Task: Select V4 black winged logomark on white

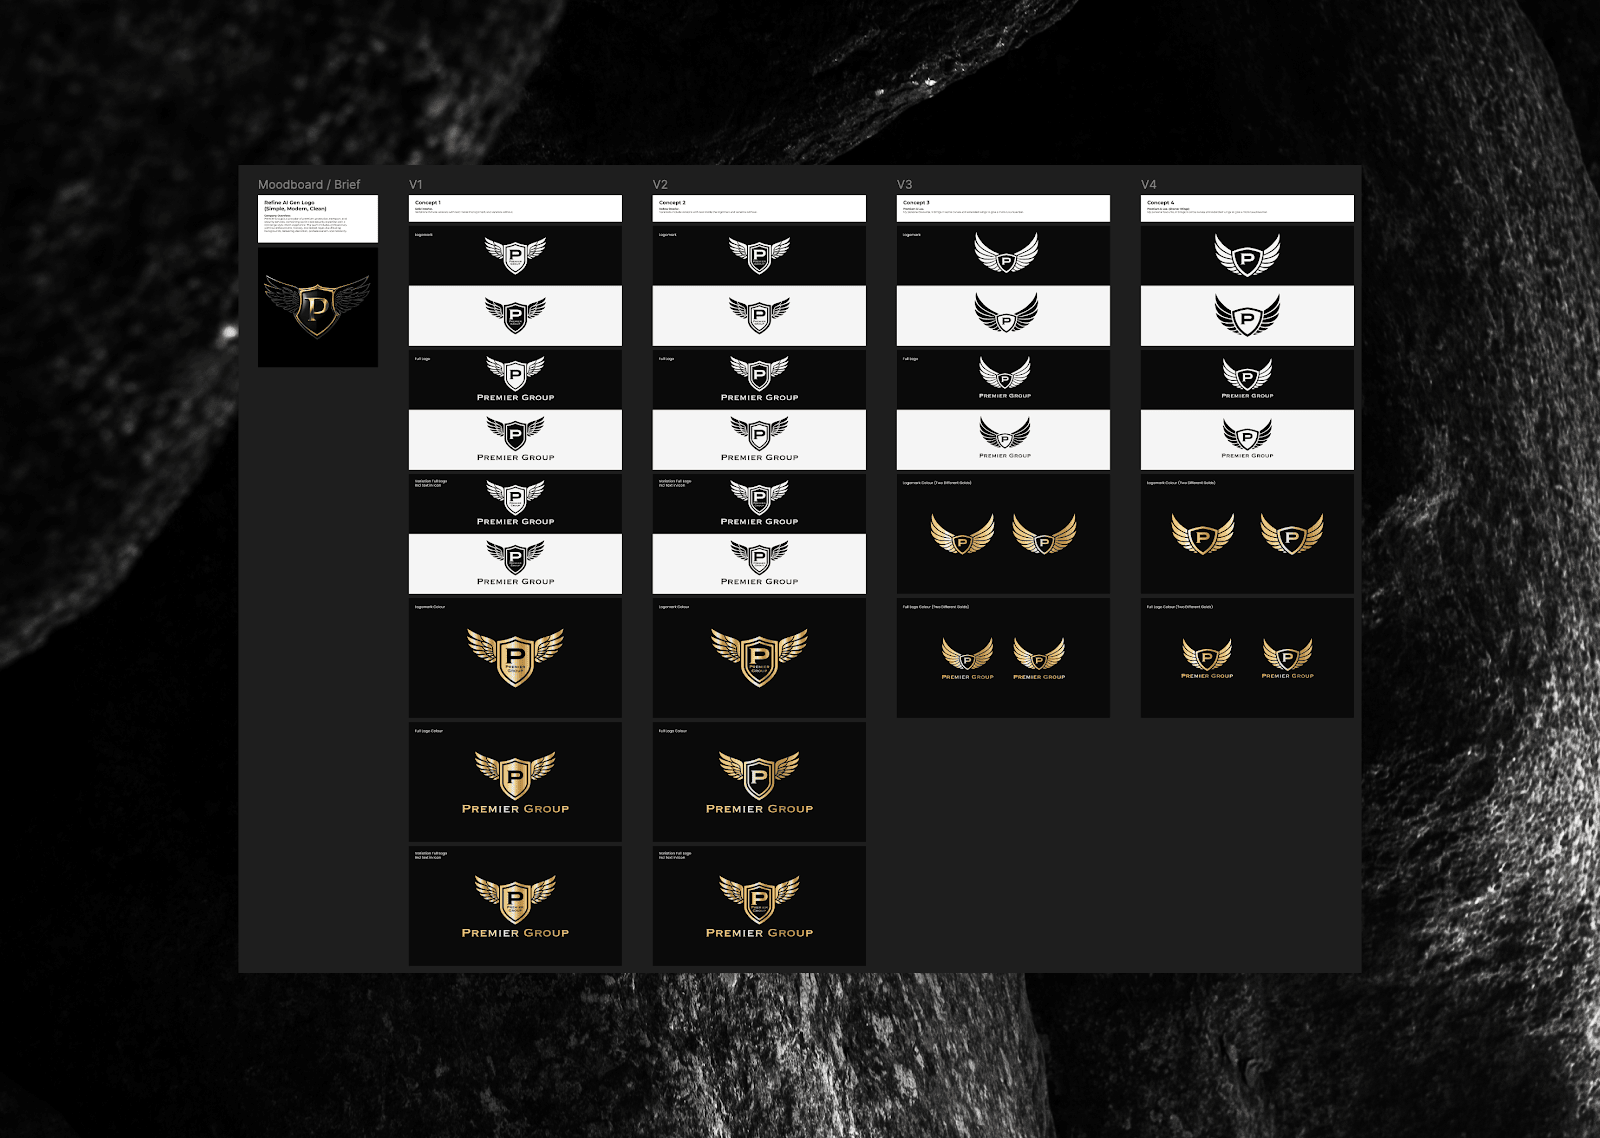Action: [1247, 315]
